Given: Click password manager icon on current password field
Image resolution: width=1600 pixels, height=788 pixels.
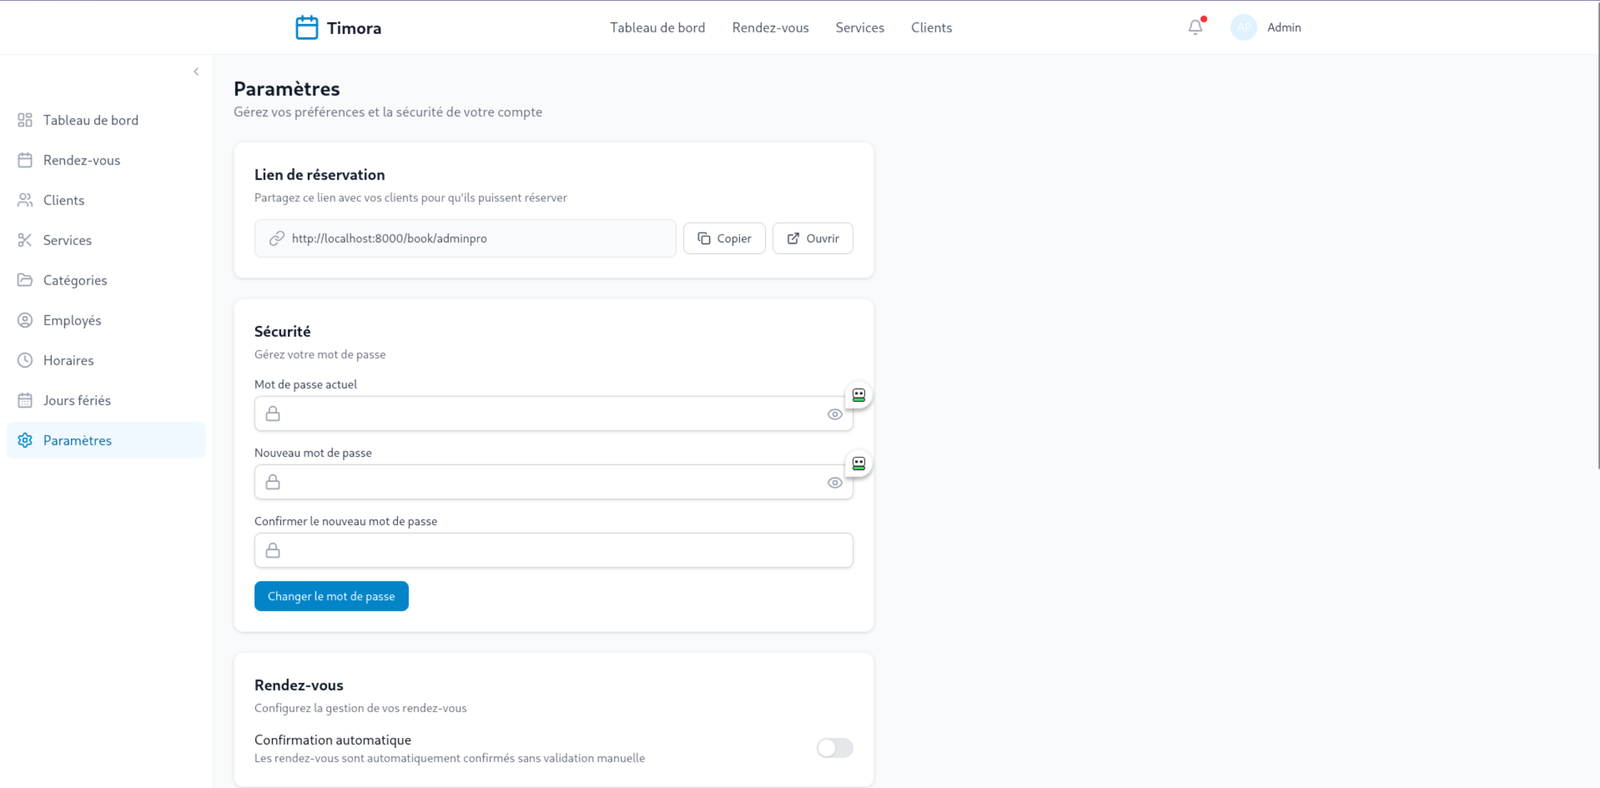Looking at the screenshot, I should pos(858,396).
